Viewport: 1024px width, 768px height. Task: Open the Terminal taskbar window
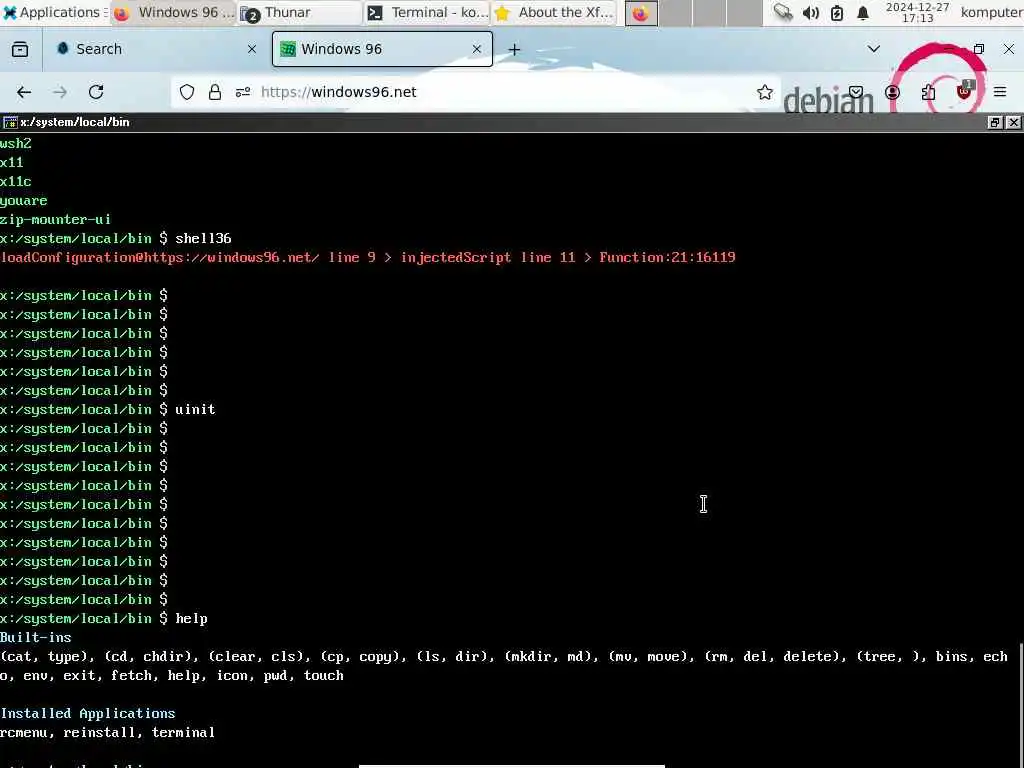point(426,12)
